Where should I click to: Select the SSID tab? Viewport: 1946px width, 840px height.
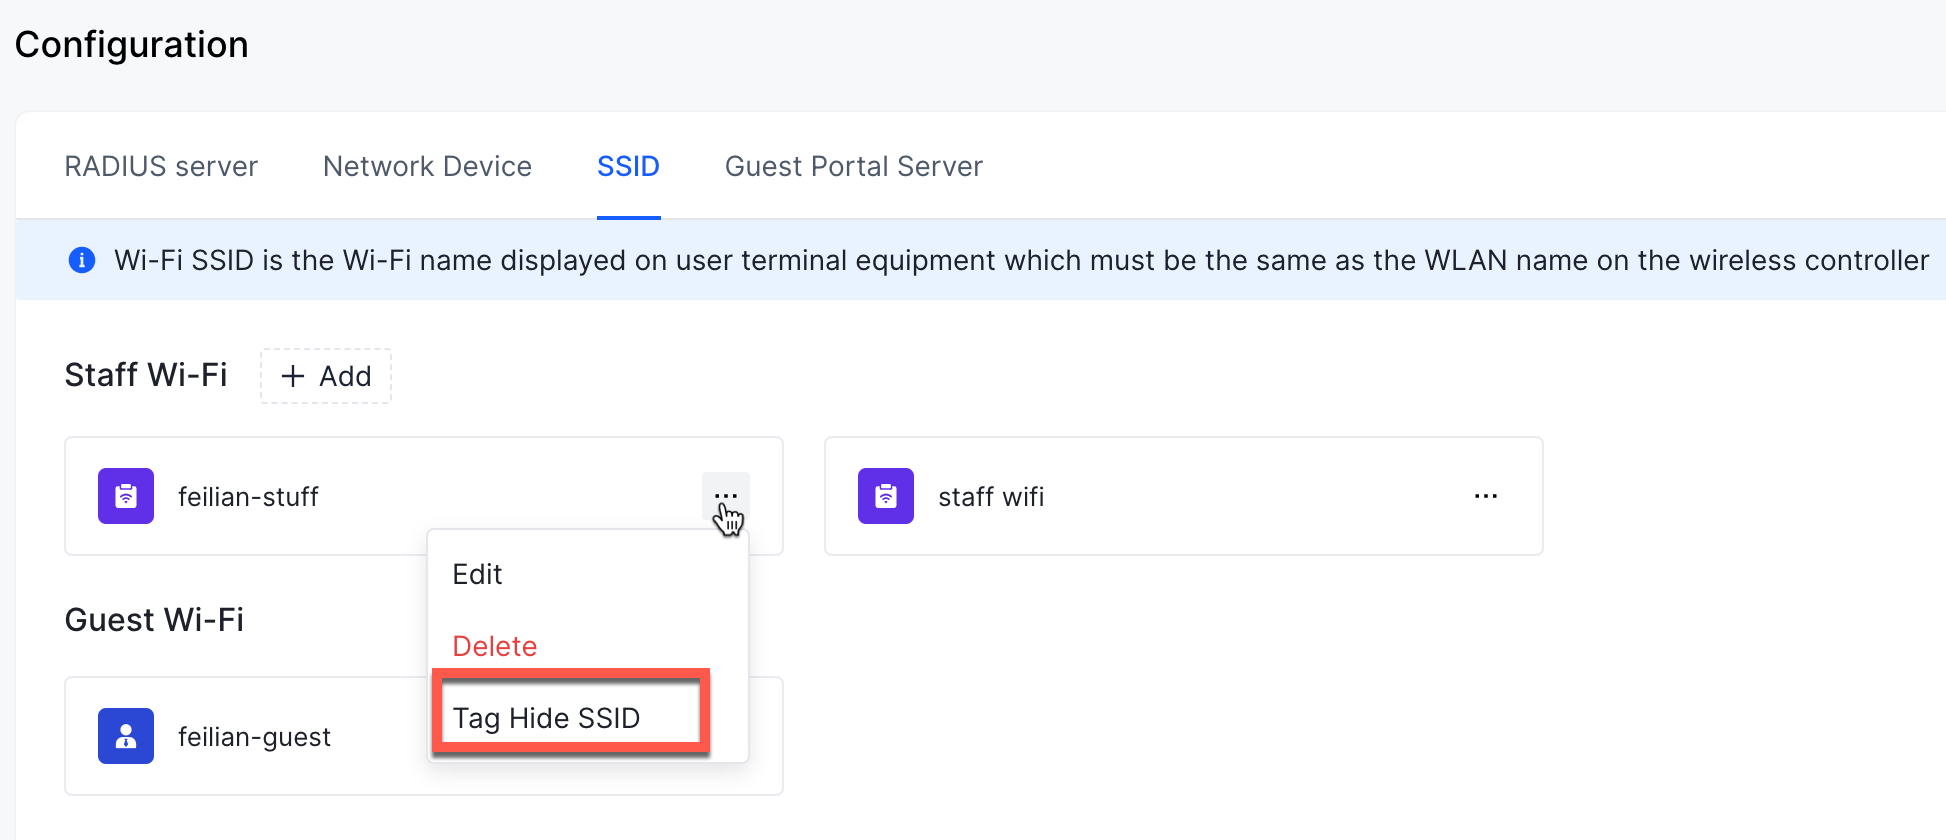pos(628,166)
